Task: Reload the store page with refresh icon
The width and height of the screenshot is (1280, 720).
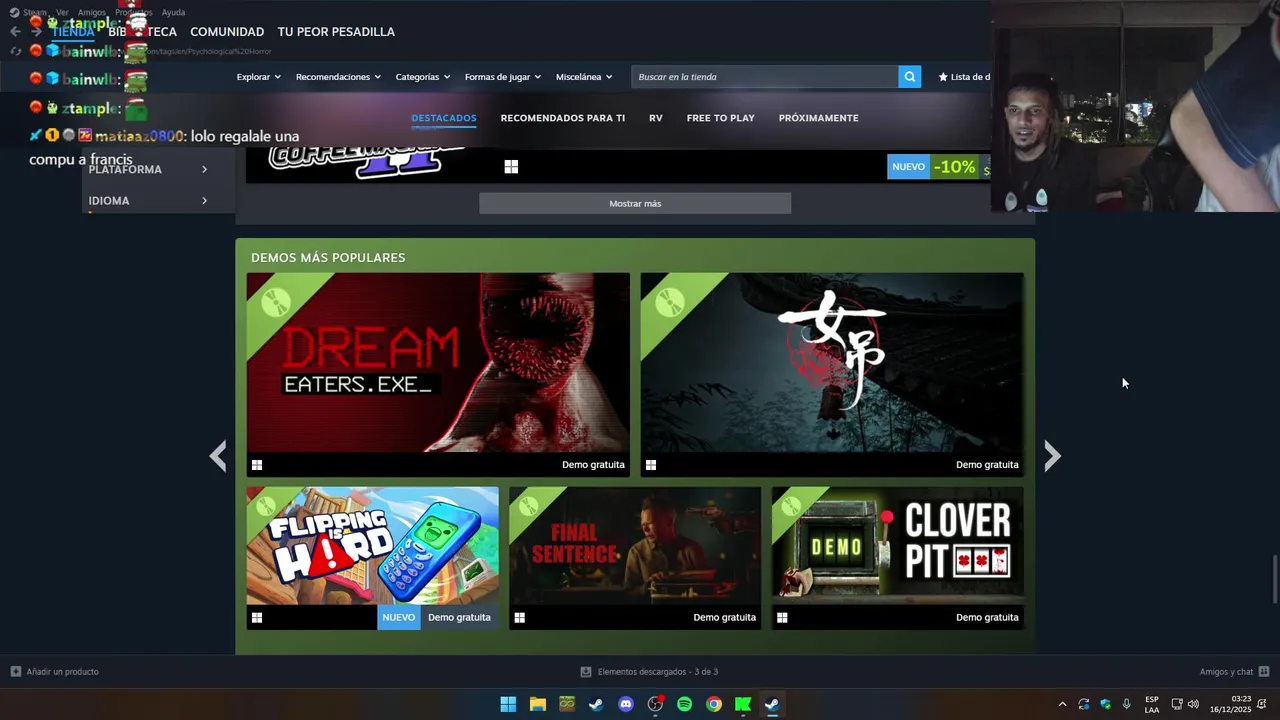Action: pos(16,51)
